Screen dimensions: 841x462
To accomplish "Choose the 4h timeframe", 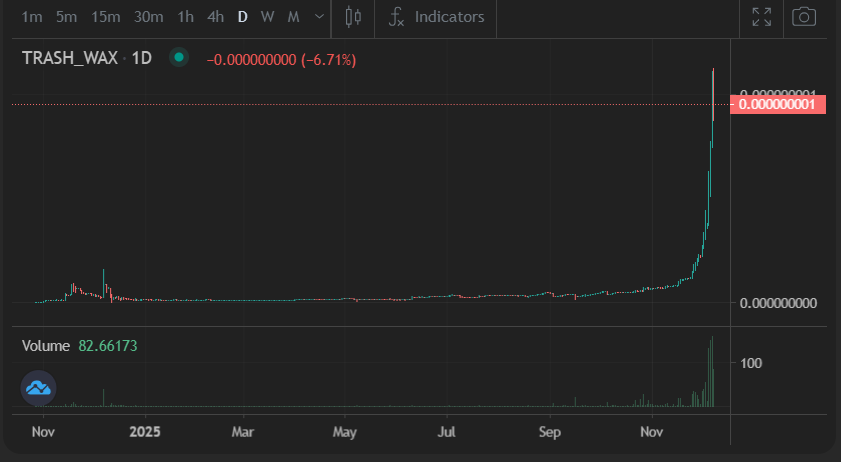I will coord(216,17).
